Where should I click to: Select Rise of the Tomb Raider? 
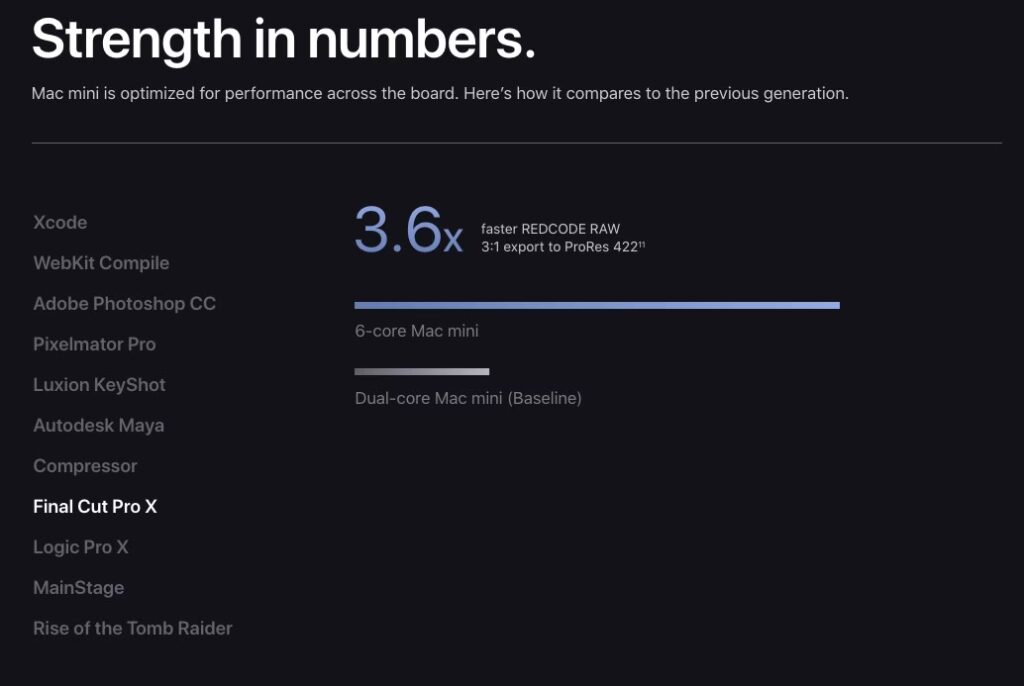click(132, 628)
